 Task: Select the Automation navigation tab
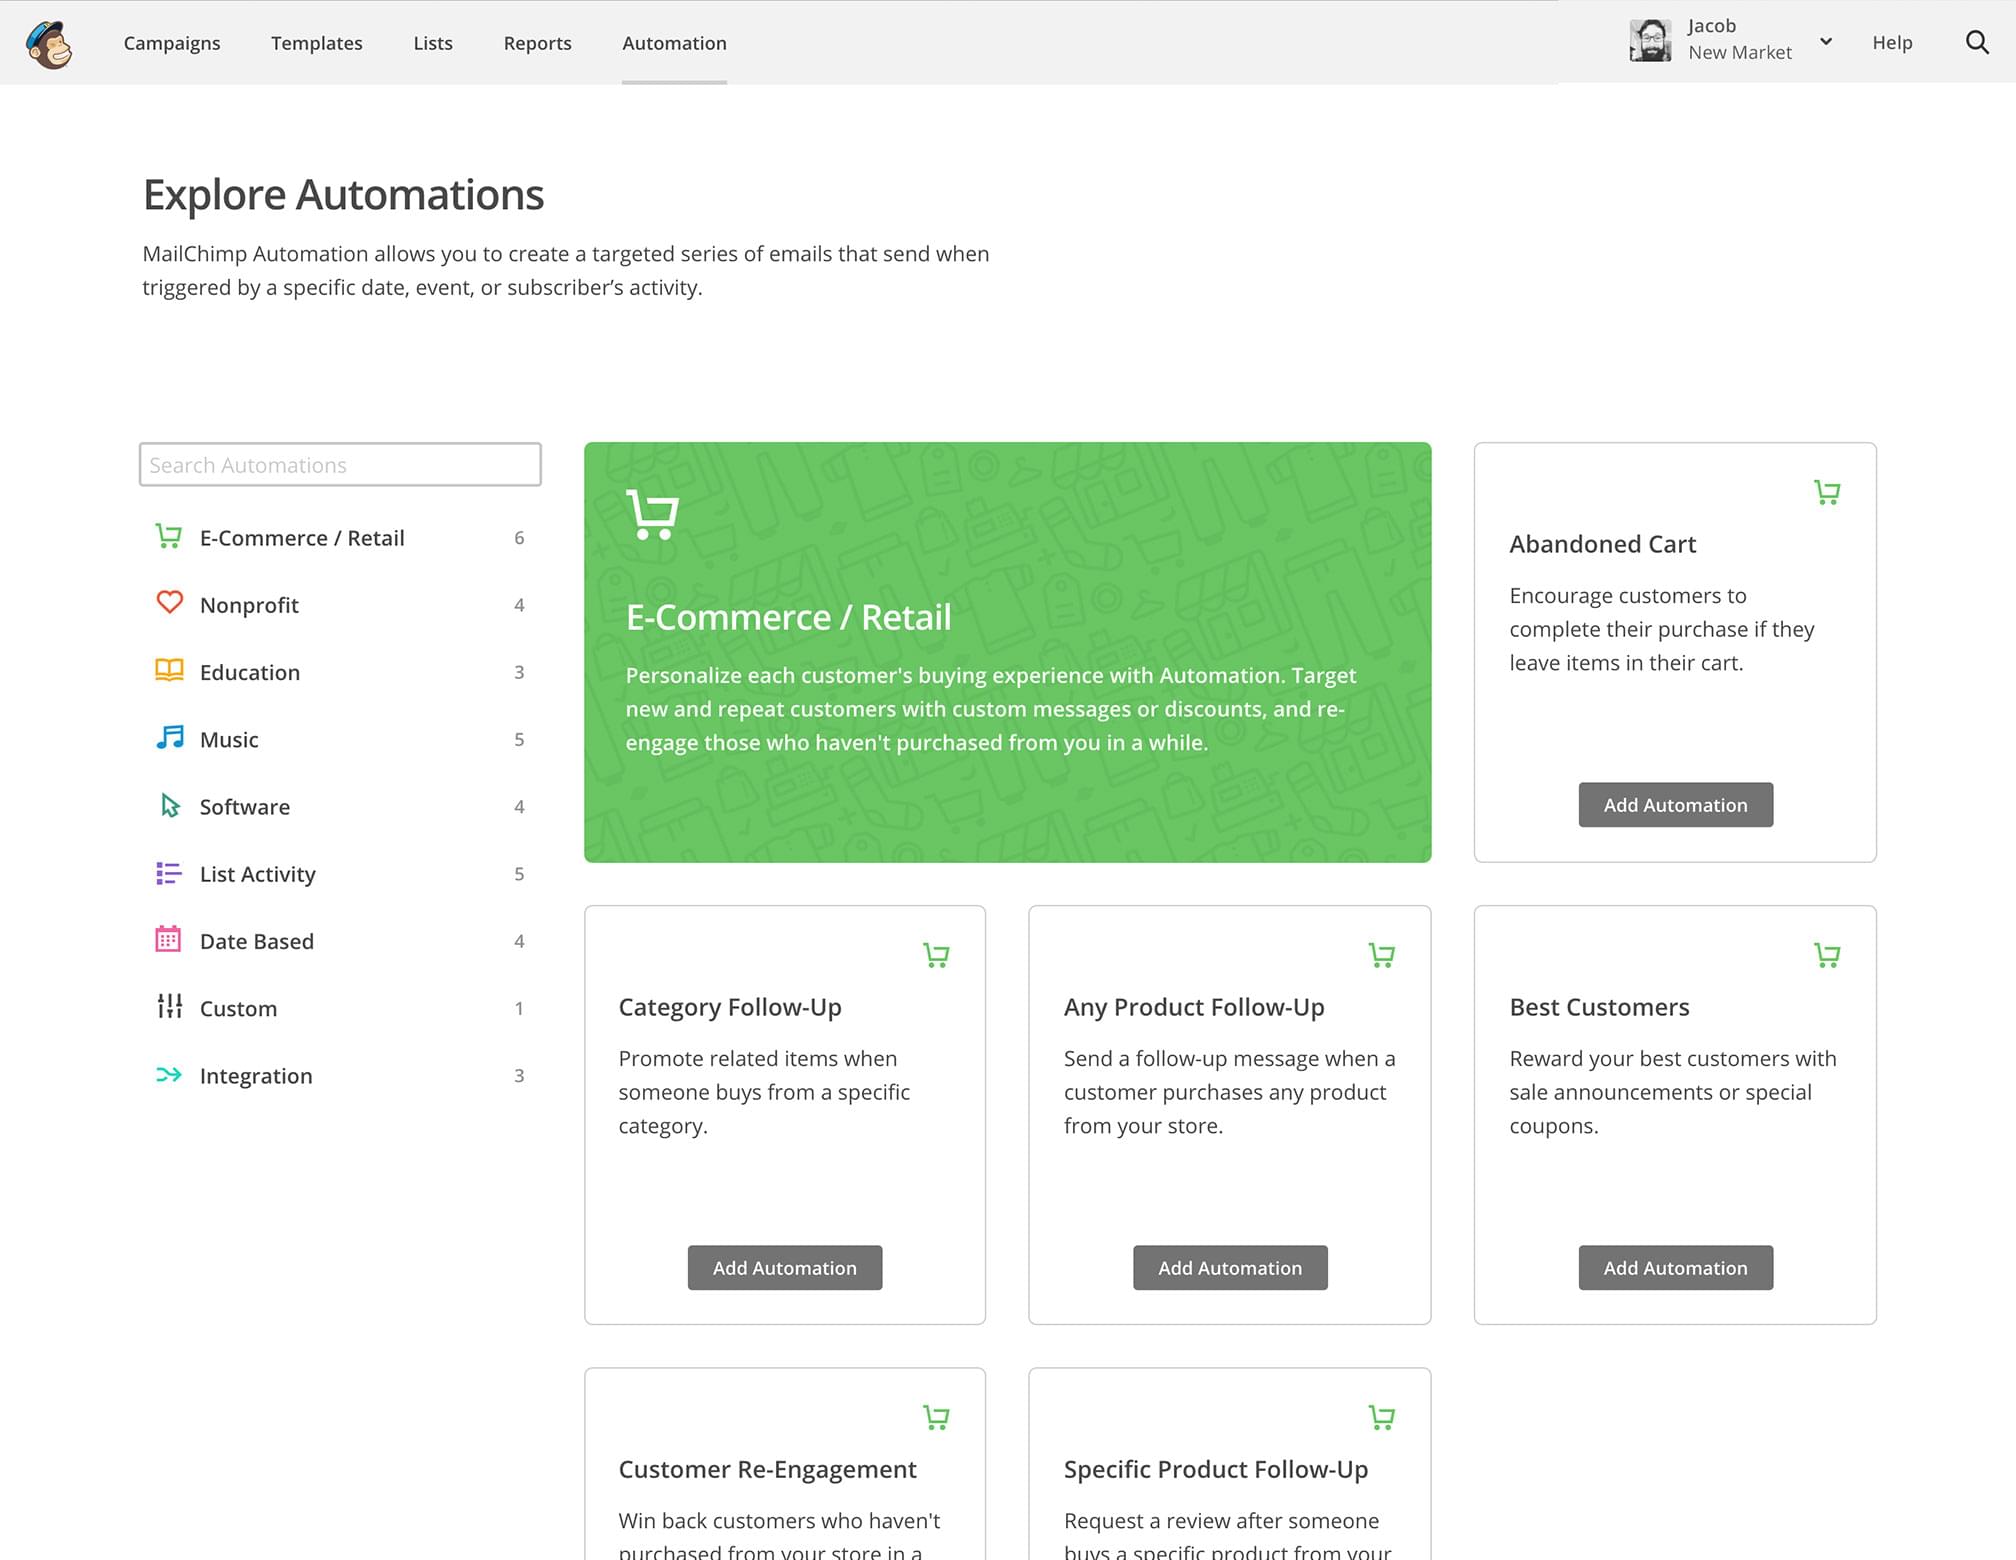point(674,43)
